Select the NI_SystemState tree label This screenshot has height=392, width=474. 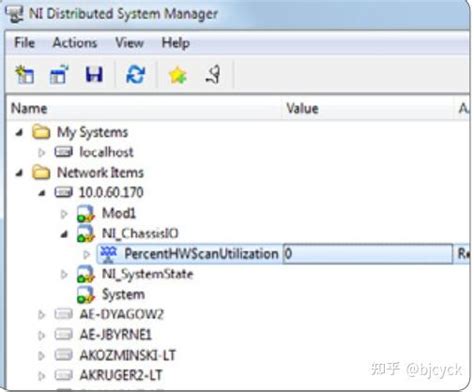[x=148, y=274]
